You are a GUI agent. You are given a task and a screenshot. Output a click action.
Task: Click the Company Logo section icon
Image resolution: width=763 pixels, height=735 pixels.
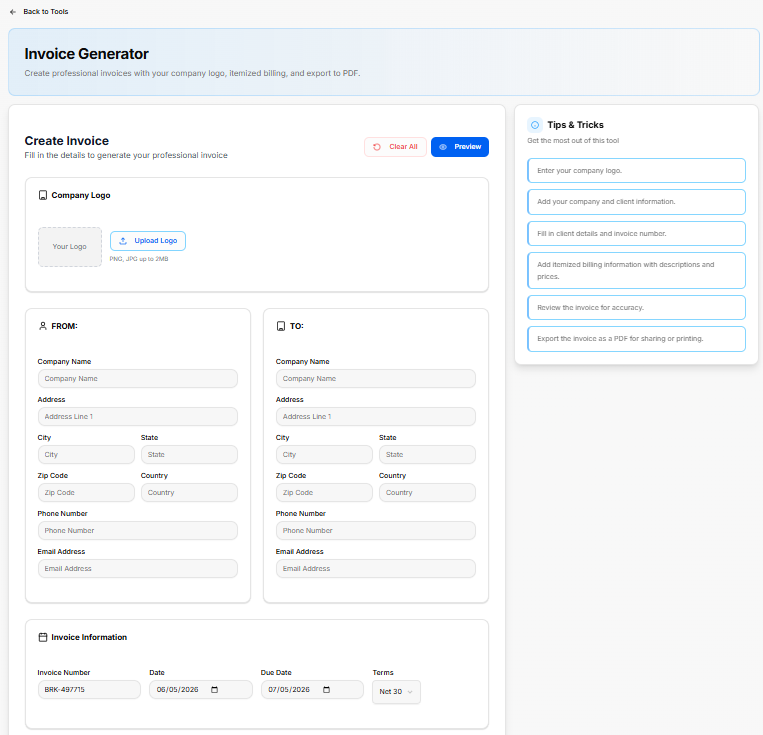tap(43, 195)
